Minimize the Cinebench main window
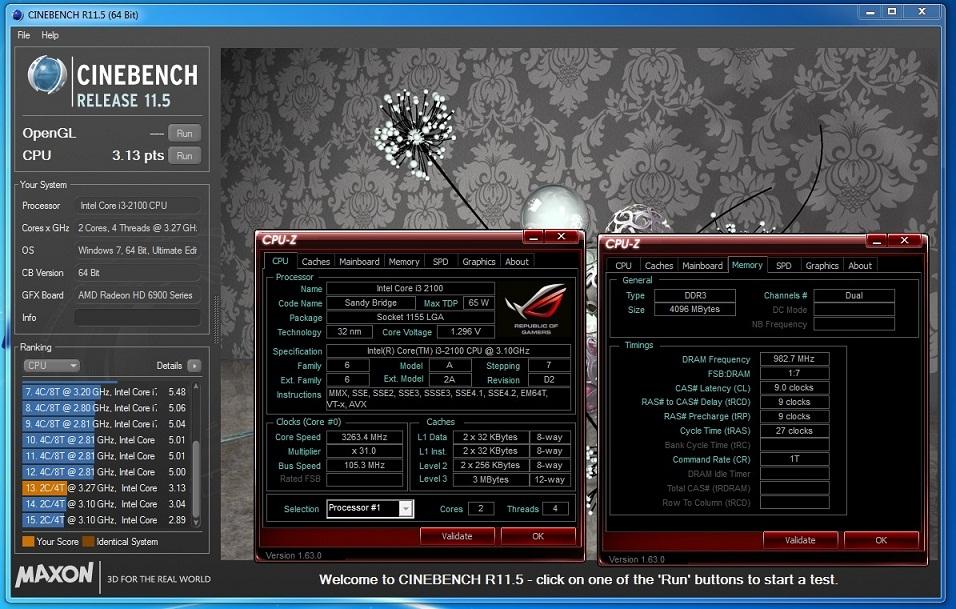This screenshot has height=609, width=956. coord(871,11)
